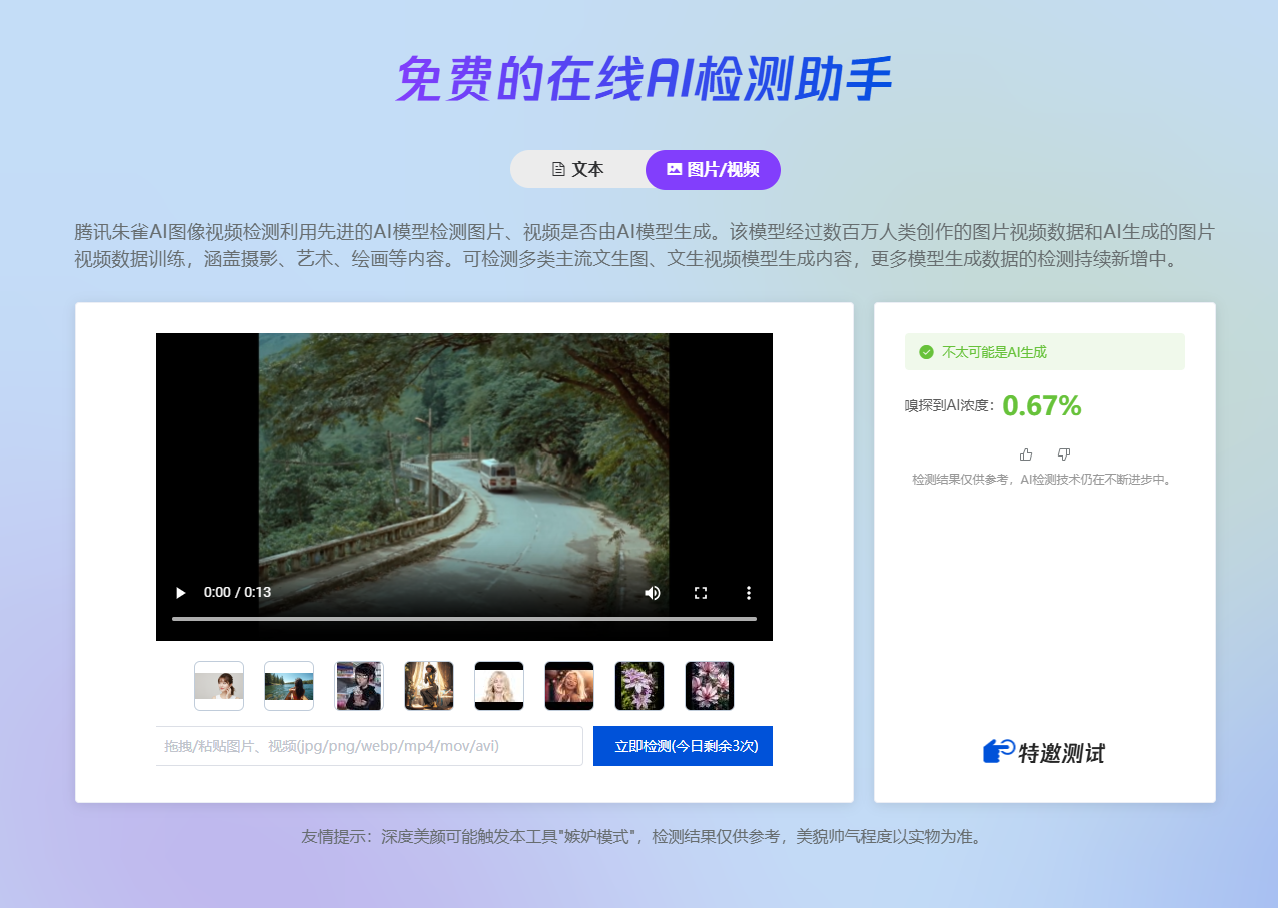
Task: Choose the laughing woman sample thumbnail
Action: [x=569, y=686]
